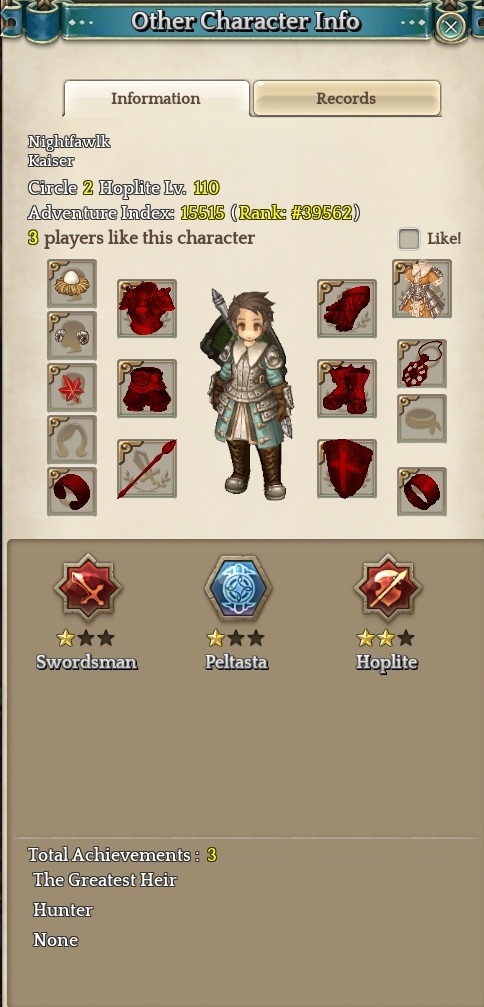The image size is (484, 1007).
Task: Click The Greatest Heir achievement entry
Action: (x=105, y=879)
